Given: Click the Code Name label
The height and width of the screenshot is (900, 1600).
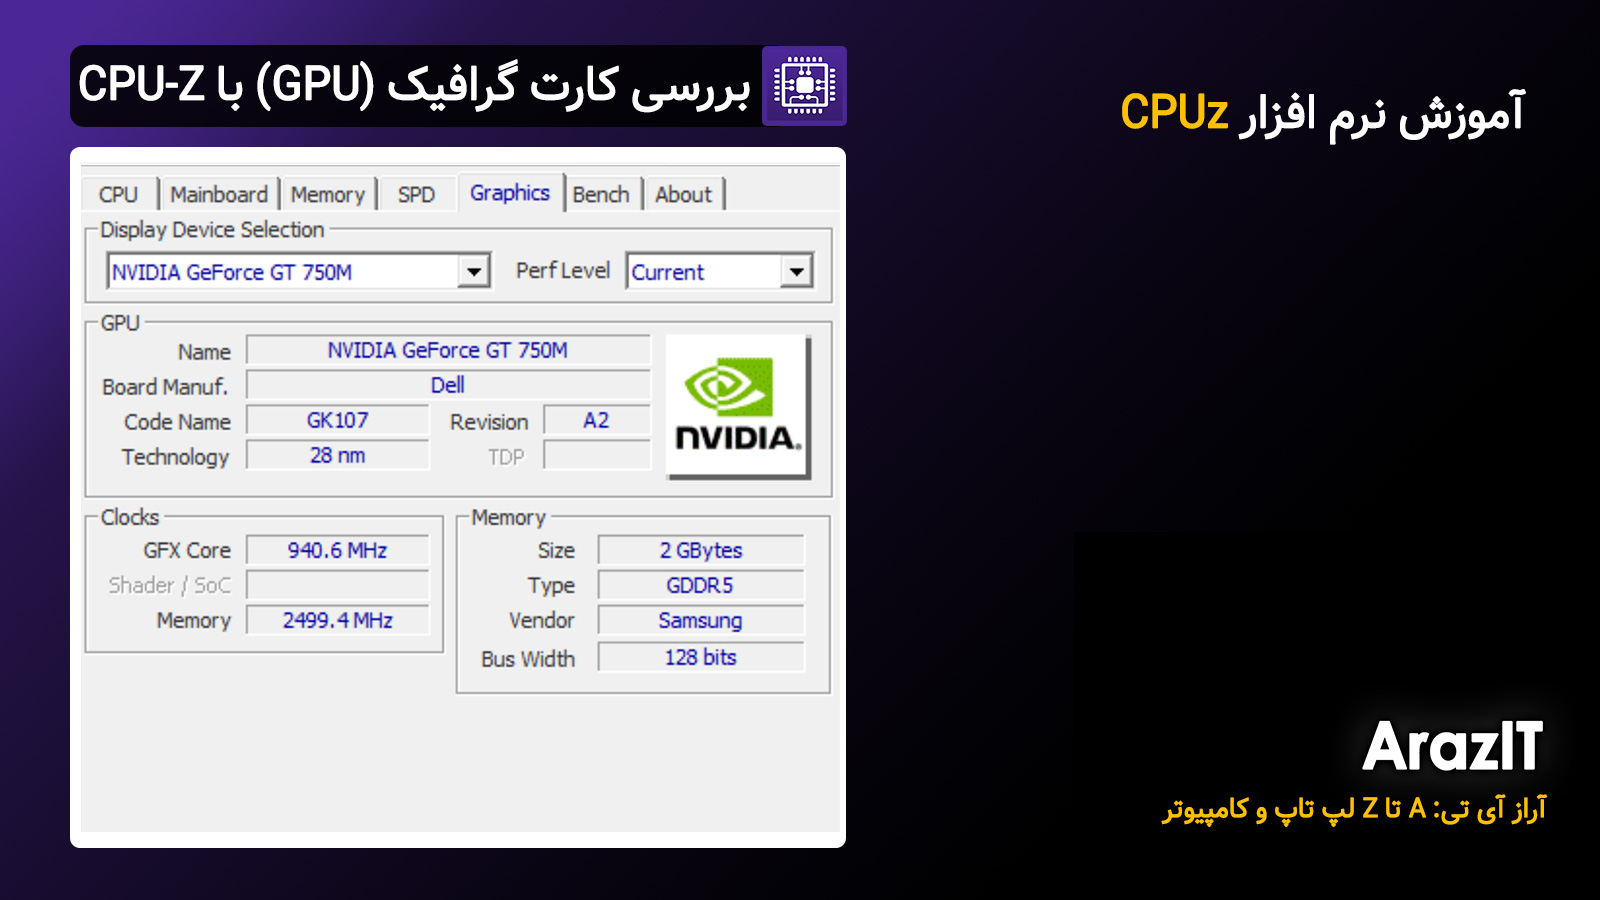Looking at the screenshot, I should [x=177, y=422].
